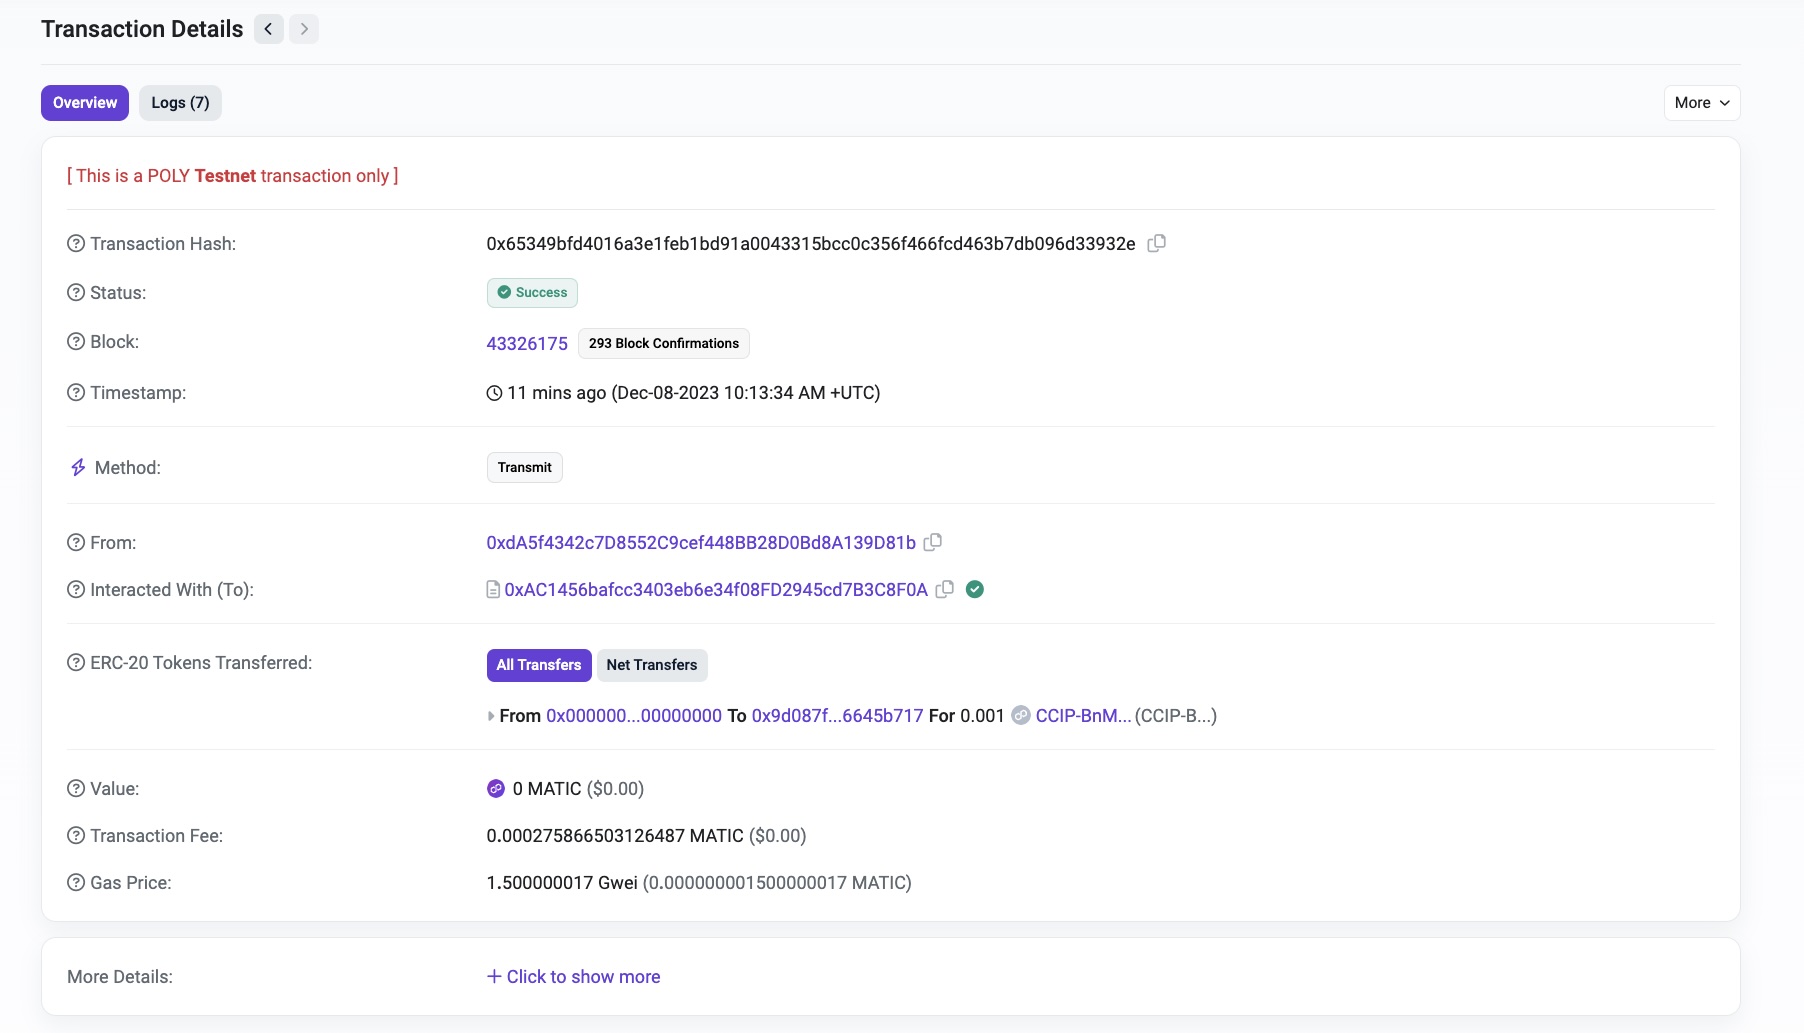Click help icon beside ERC-20 Tokens Transferred
1804x1033 pixels.
tap(76, 662)
